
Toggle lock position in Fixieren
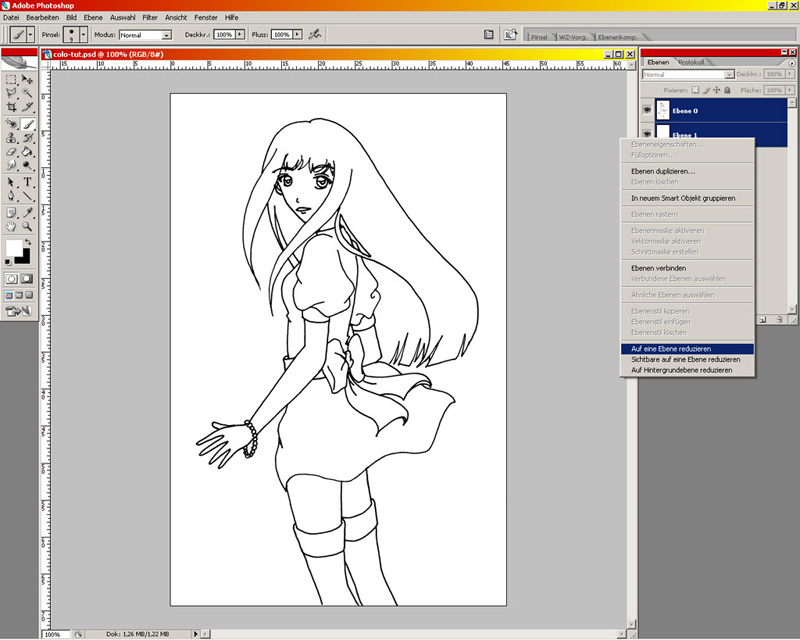[717, 90]
